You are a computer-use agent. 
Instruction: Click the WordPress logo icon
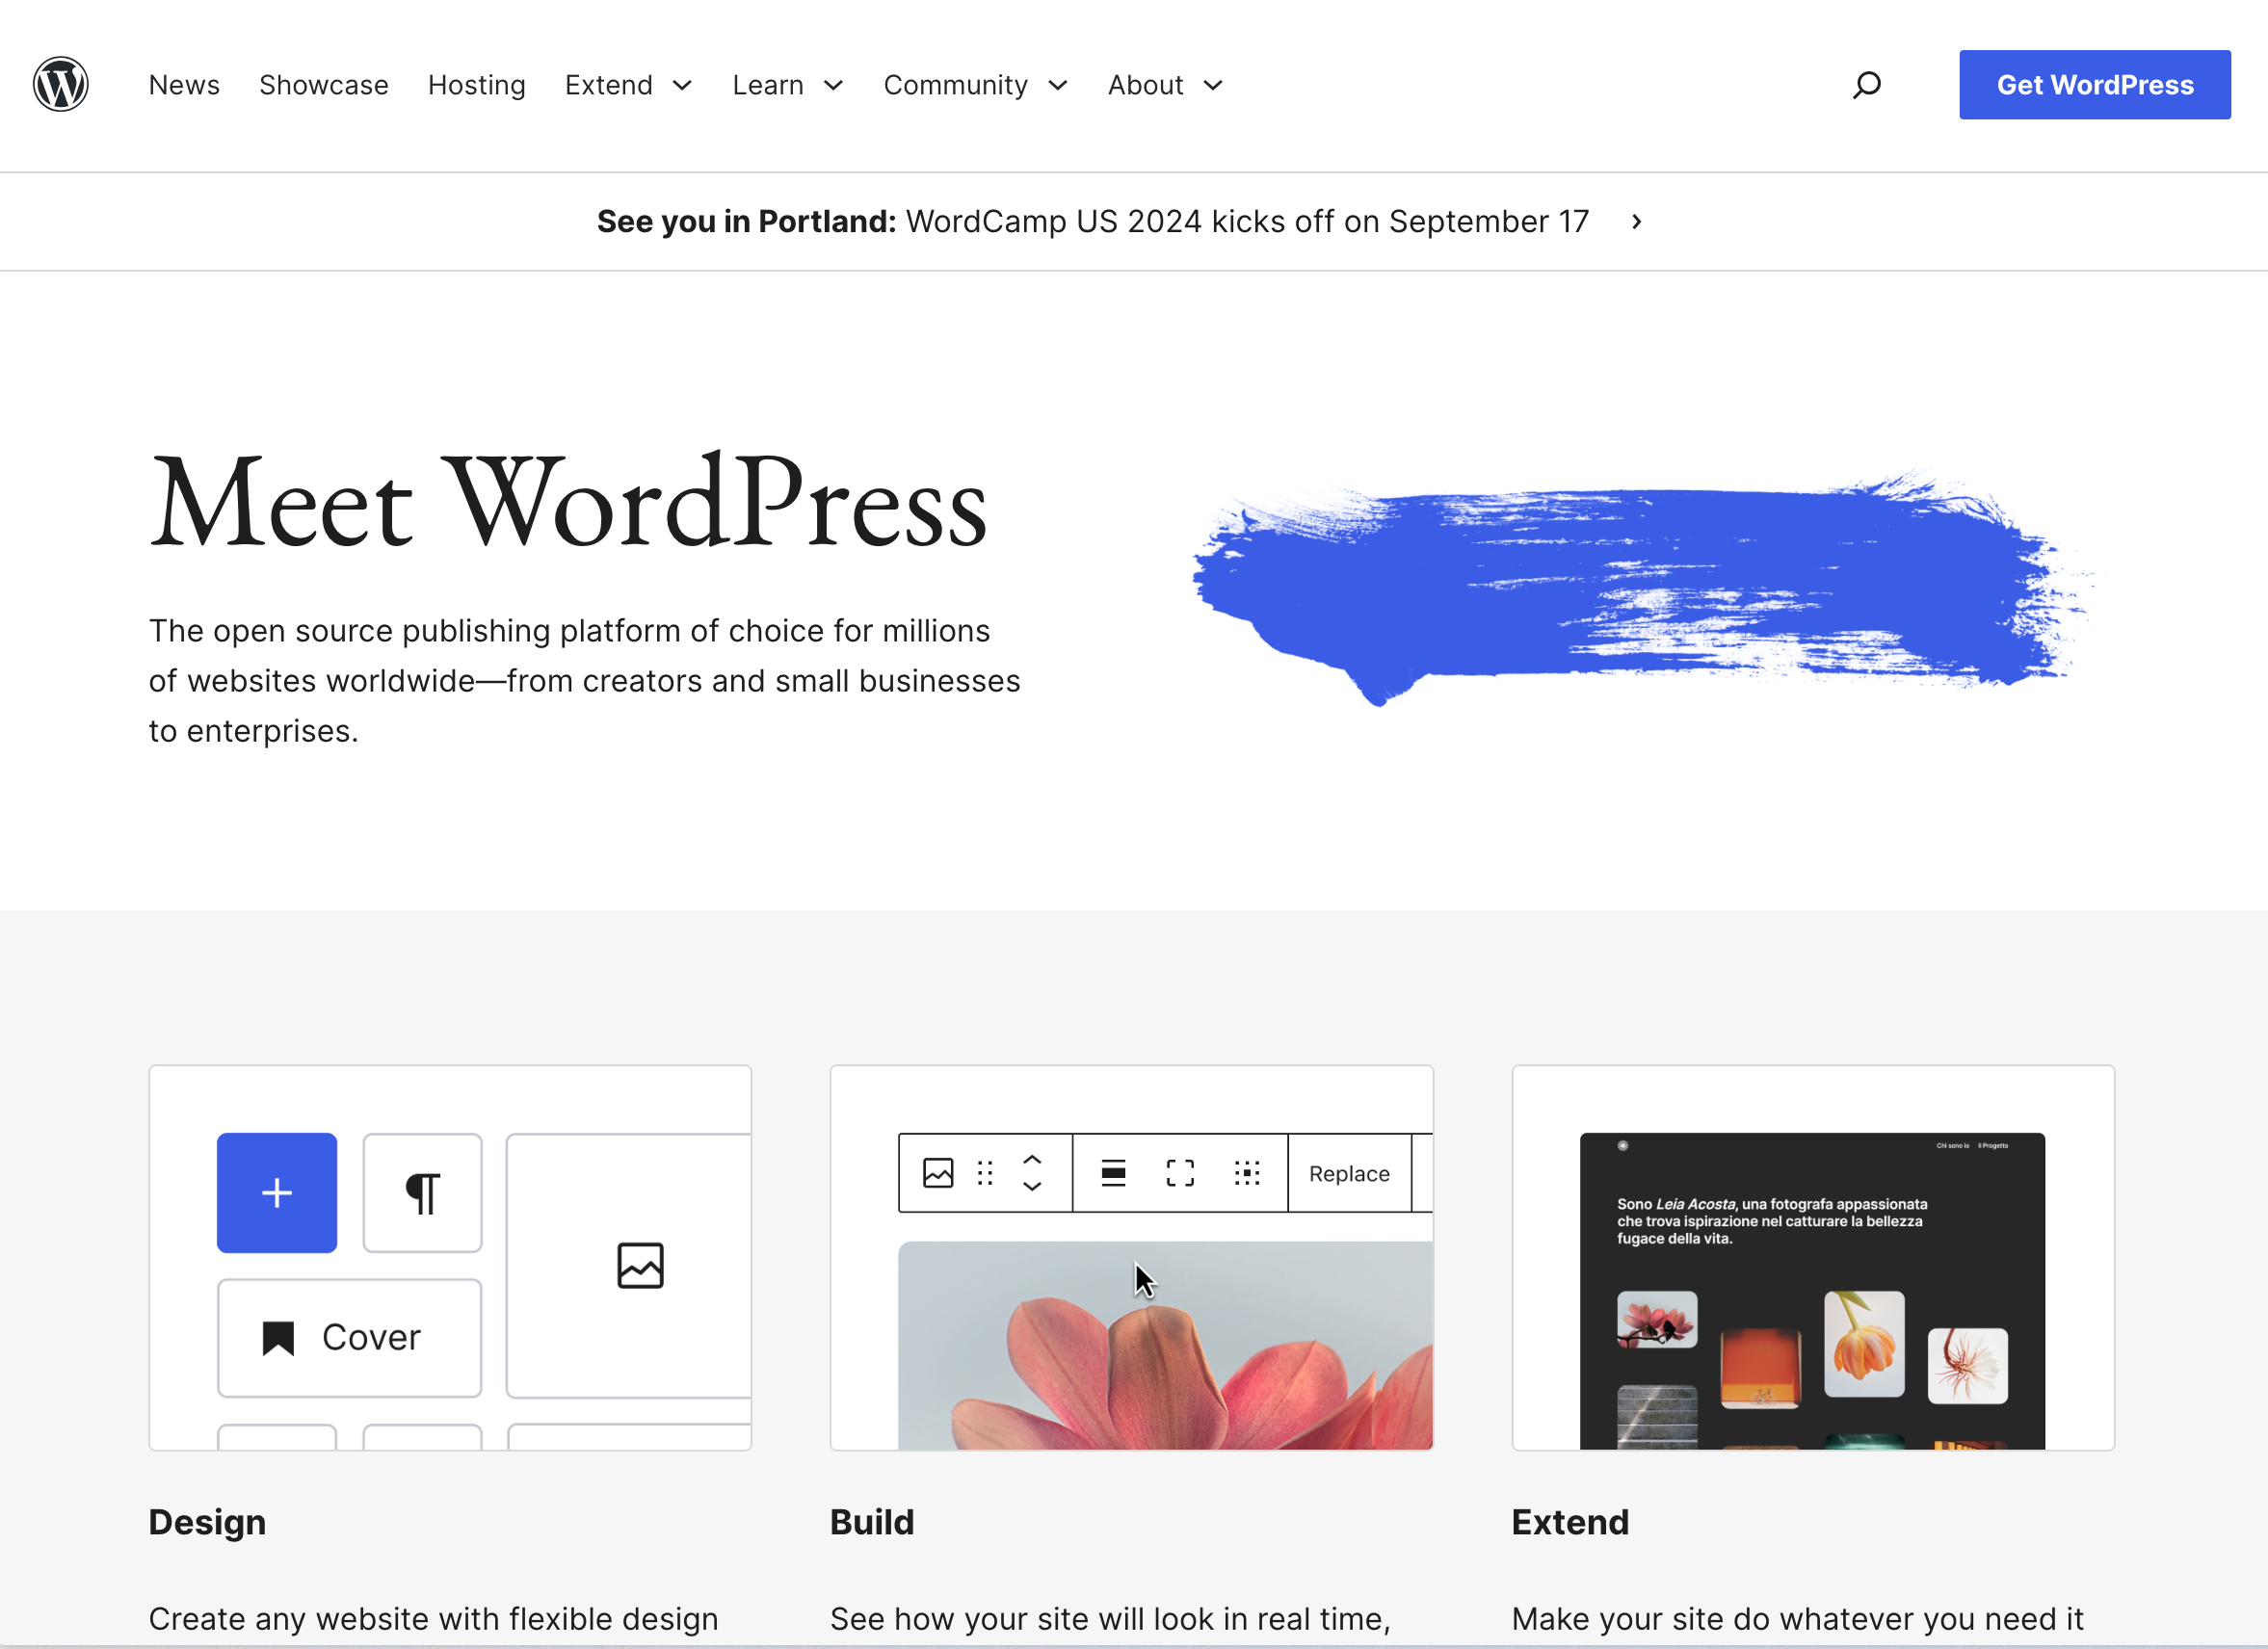click(61, 84)
